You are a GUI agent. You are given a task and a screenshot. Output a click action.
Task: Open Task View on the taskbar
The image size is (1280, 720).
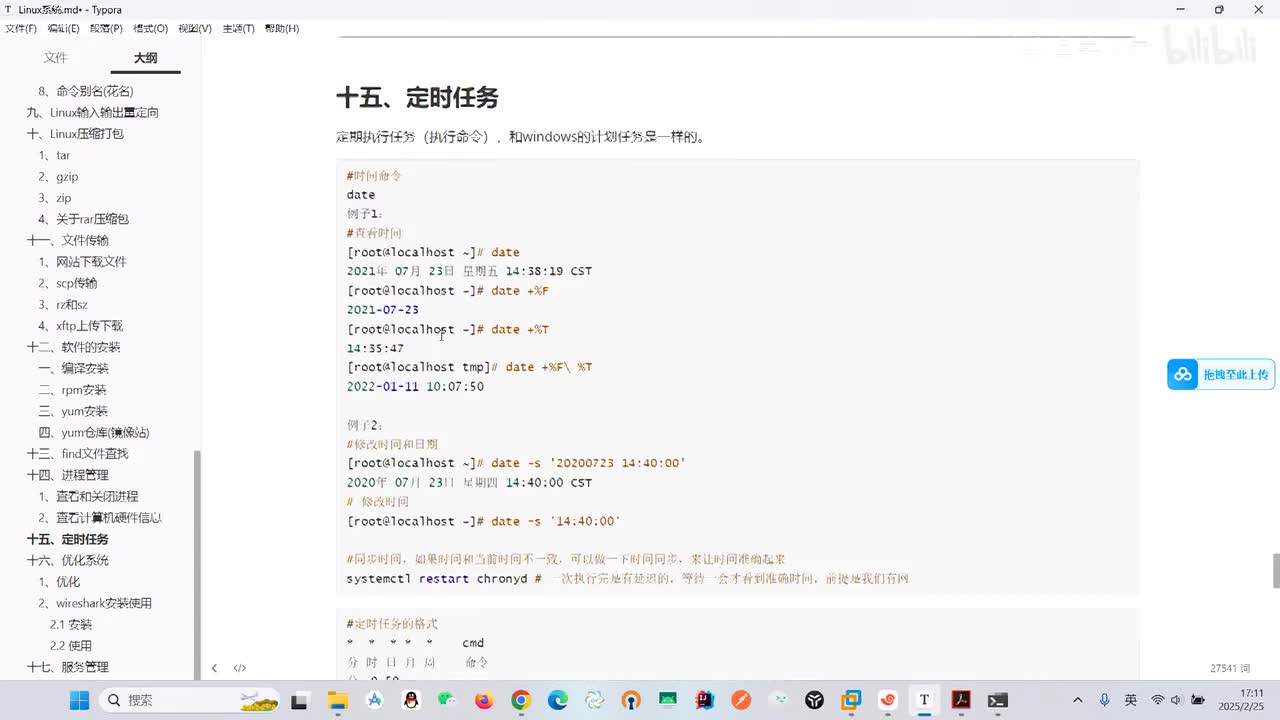coord(299,700)
